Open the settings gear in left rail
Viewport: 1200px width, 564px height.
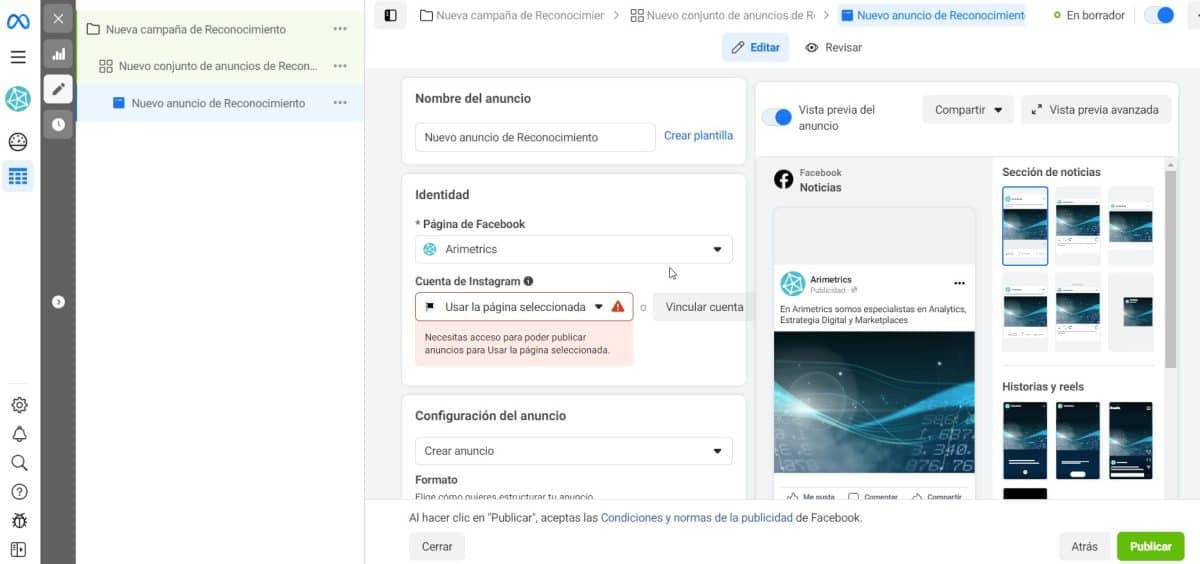click(19, 405)
